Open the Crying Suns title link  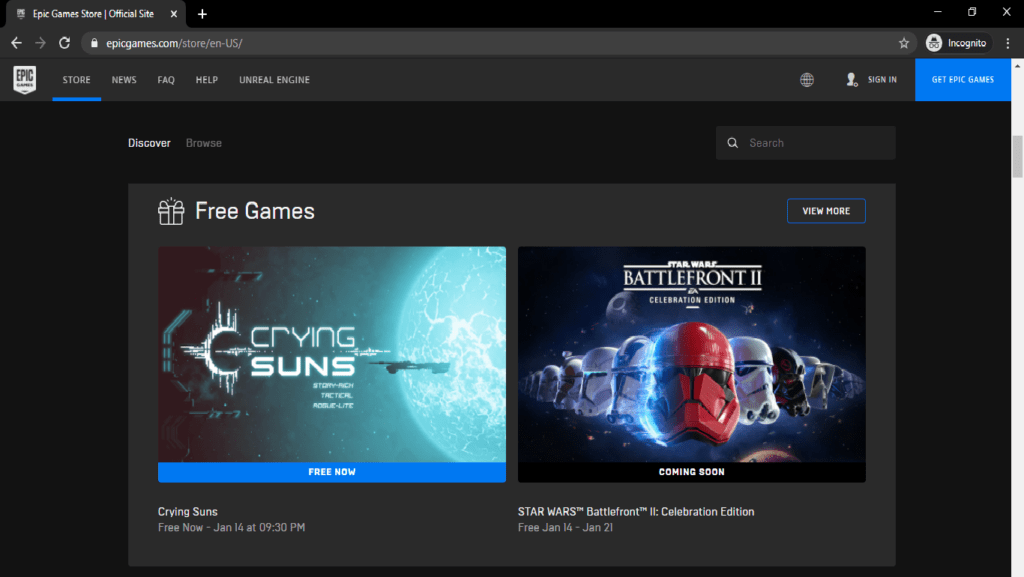(187, 512)
